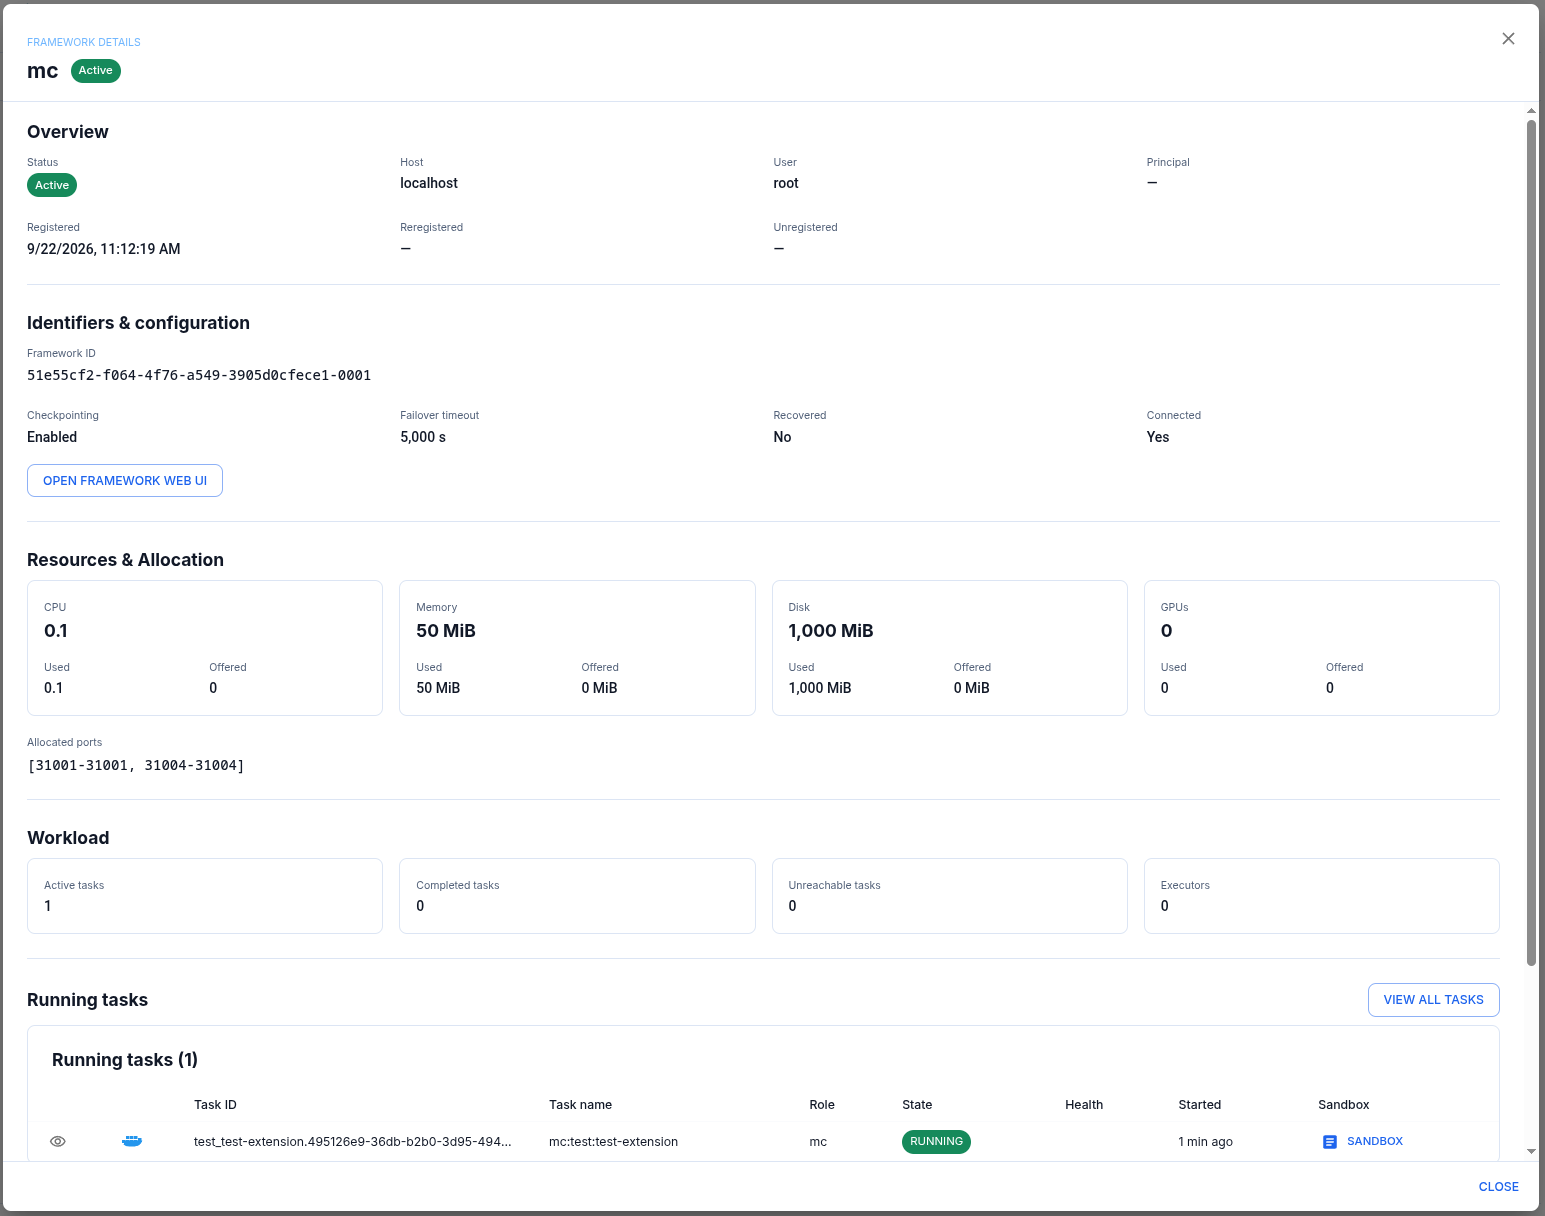The height and width of the screenshot is (1216, 1545).
Task: Click the Connected value Yes
Action: (x=1158, y=437)
